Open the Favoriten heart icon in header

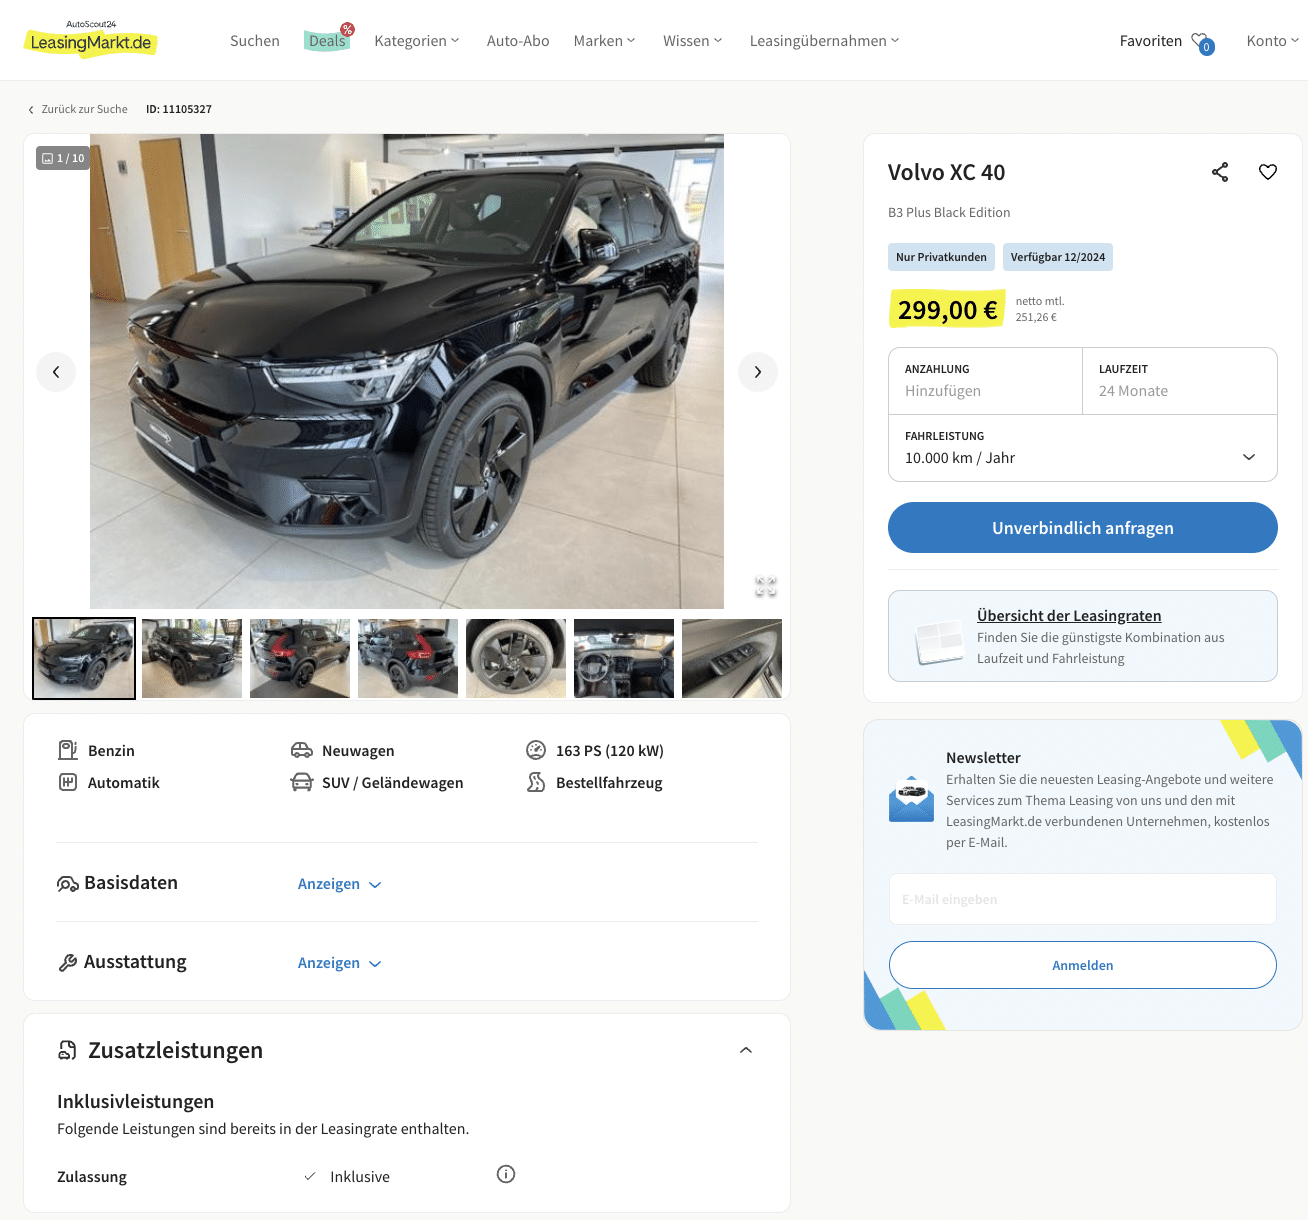[x=1202, y=42]
